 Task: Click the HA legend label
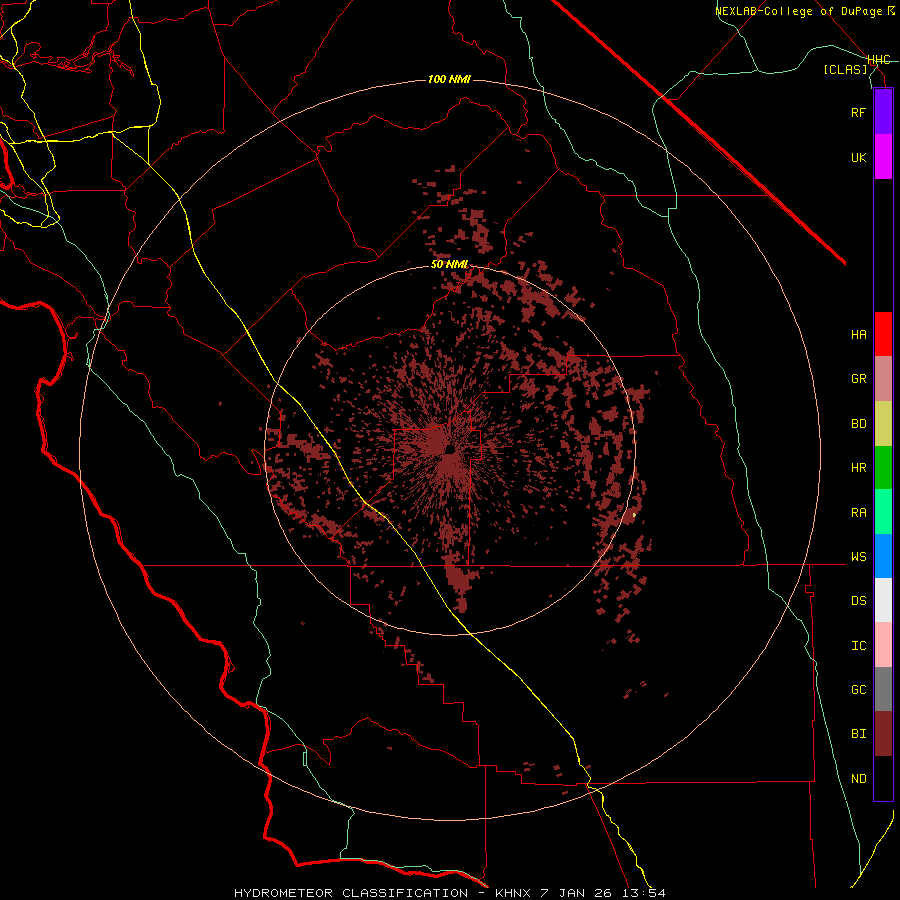click(x=858, y=335)
